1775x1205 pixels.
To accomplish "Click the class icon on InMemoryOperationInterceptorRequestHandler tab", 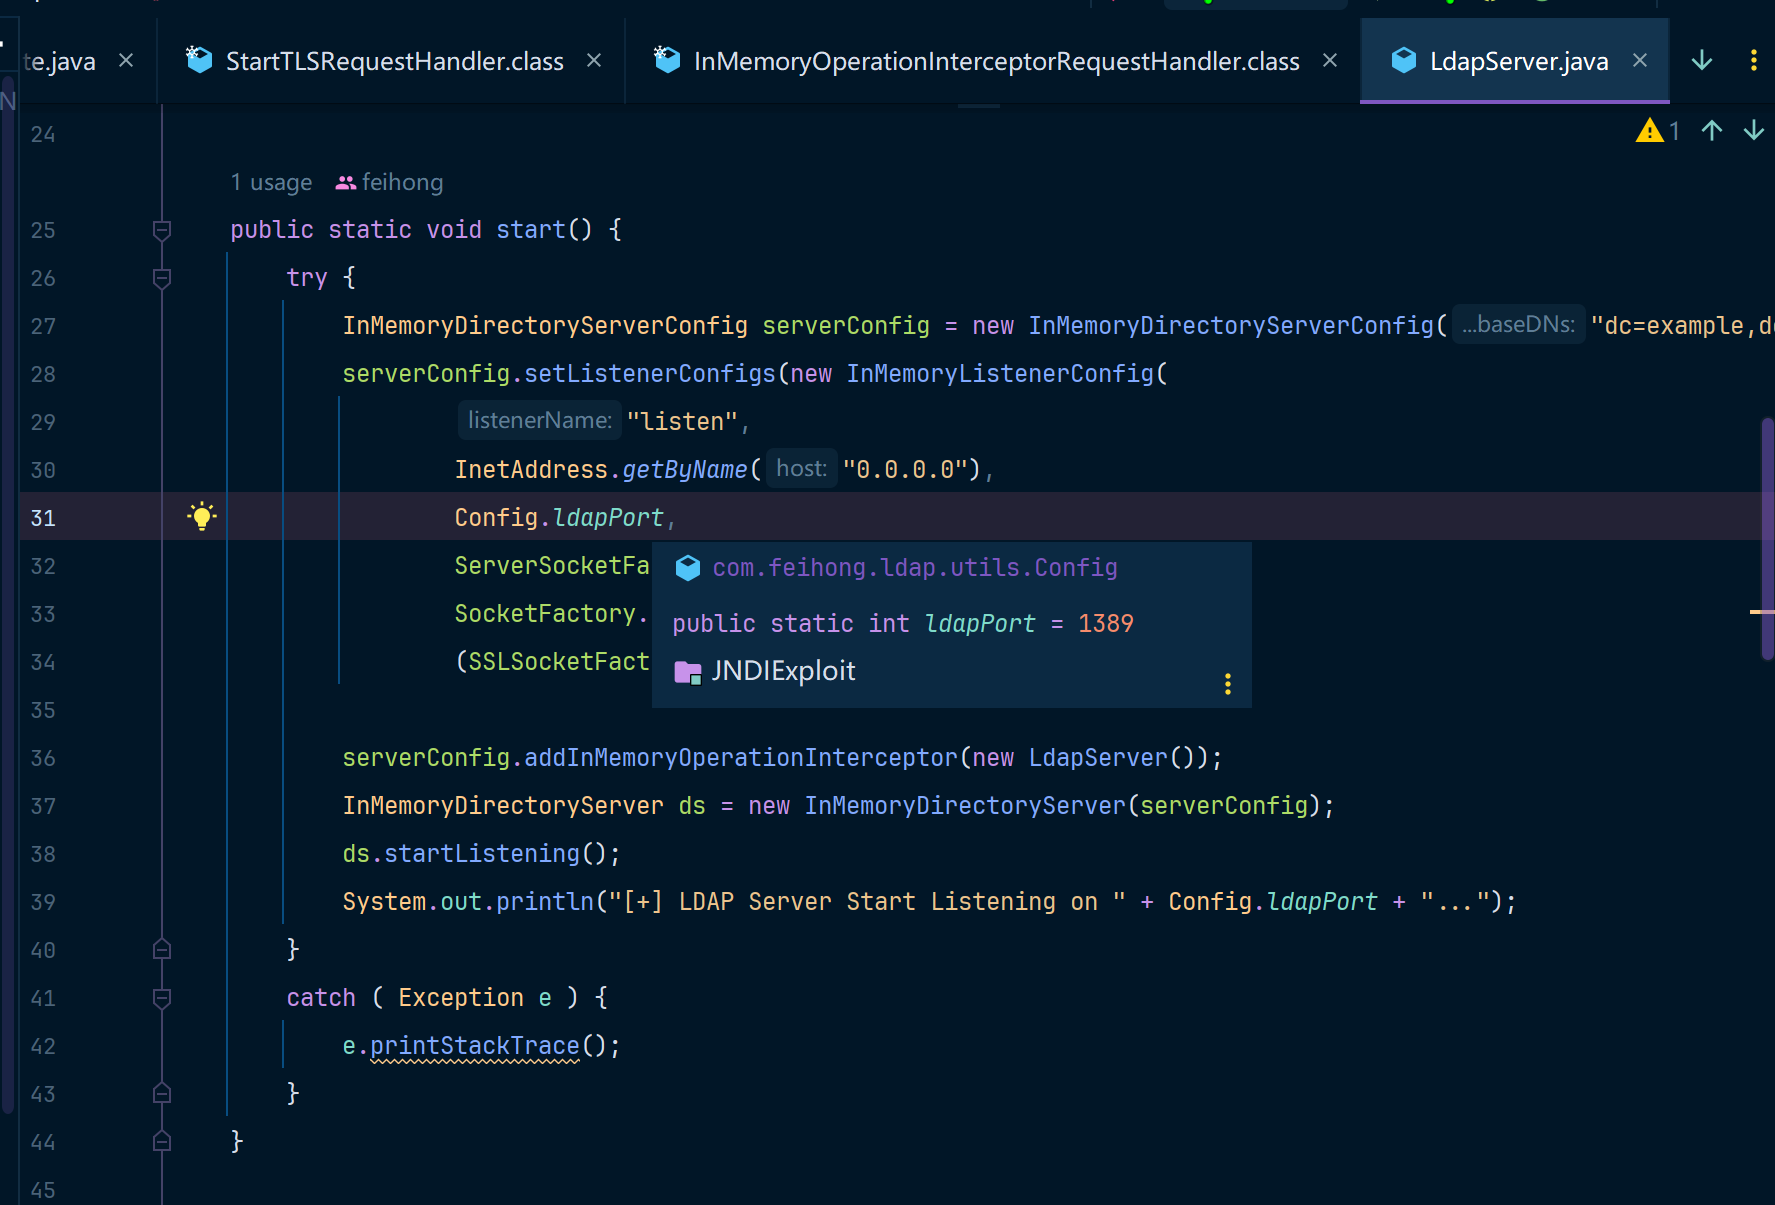I will coord(666,60).
